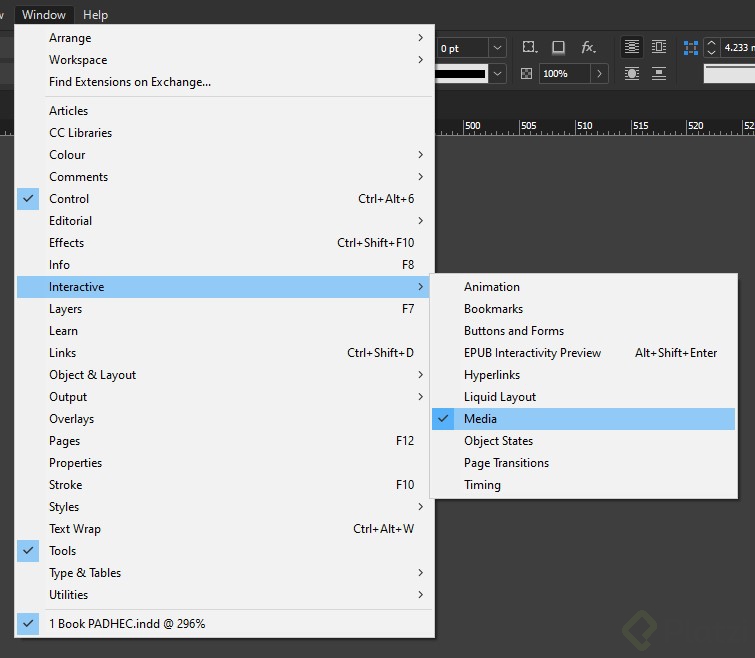Switch to 1 Book PADHEC.indd document
The image size is (755, 658).
[x=225, y=624]
